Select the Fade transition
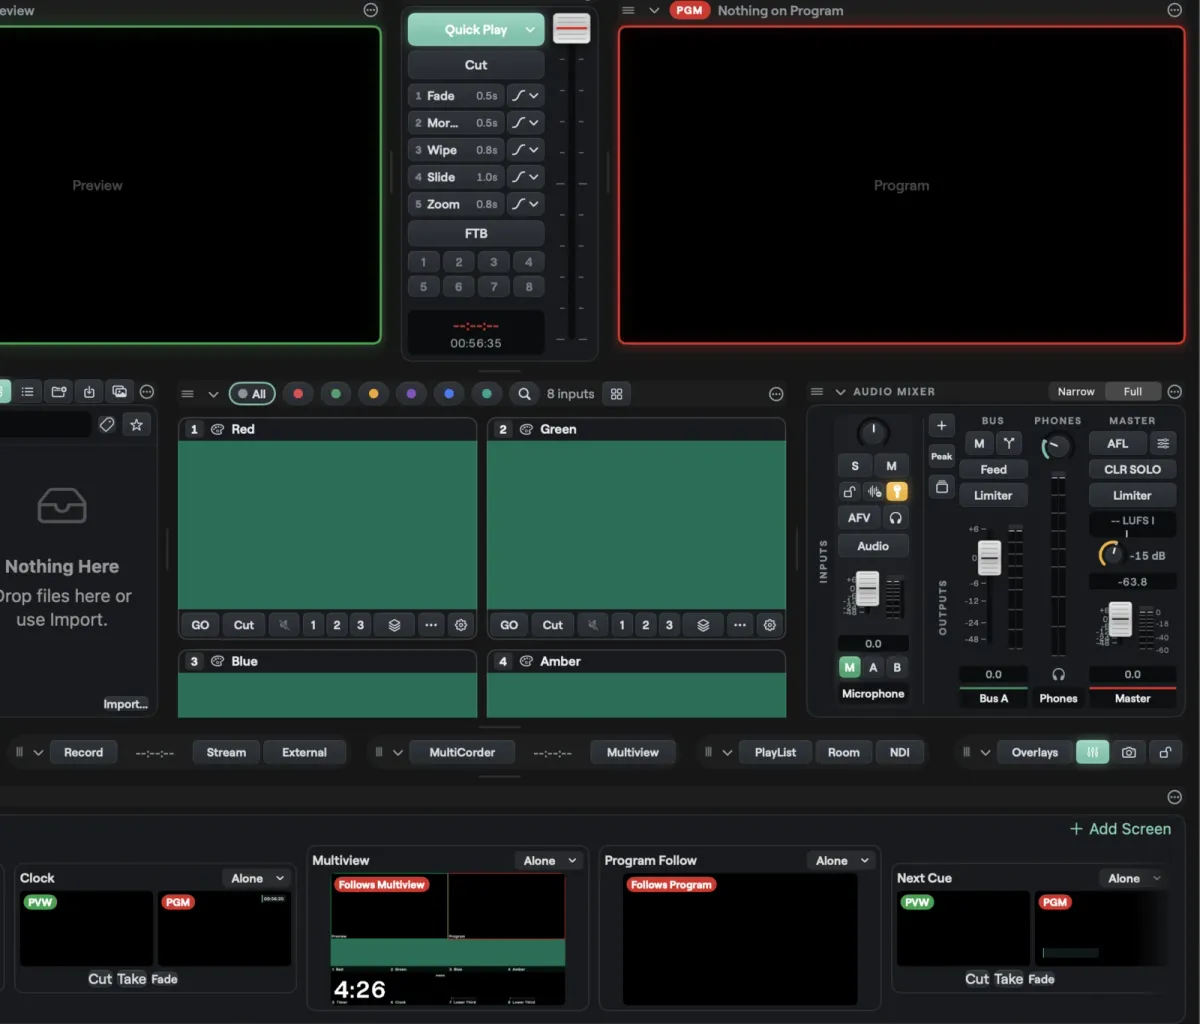Image resolution: width=1200 pixels, height=1024 pixels. (457, 96)
